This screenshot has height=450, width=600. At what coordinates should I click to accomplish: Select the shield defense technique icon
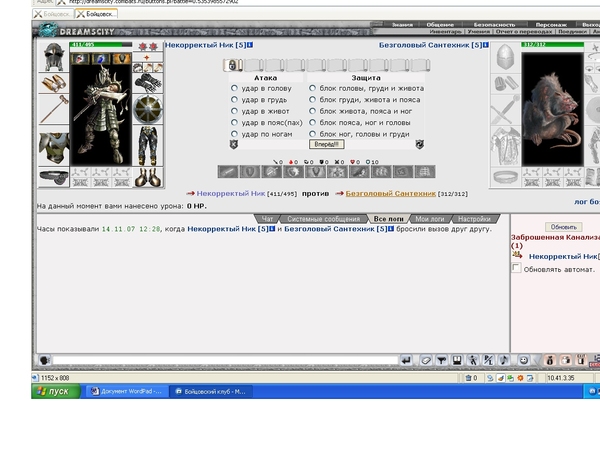pyautogui.click(x=249, y=172)
